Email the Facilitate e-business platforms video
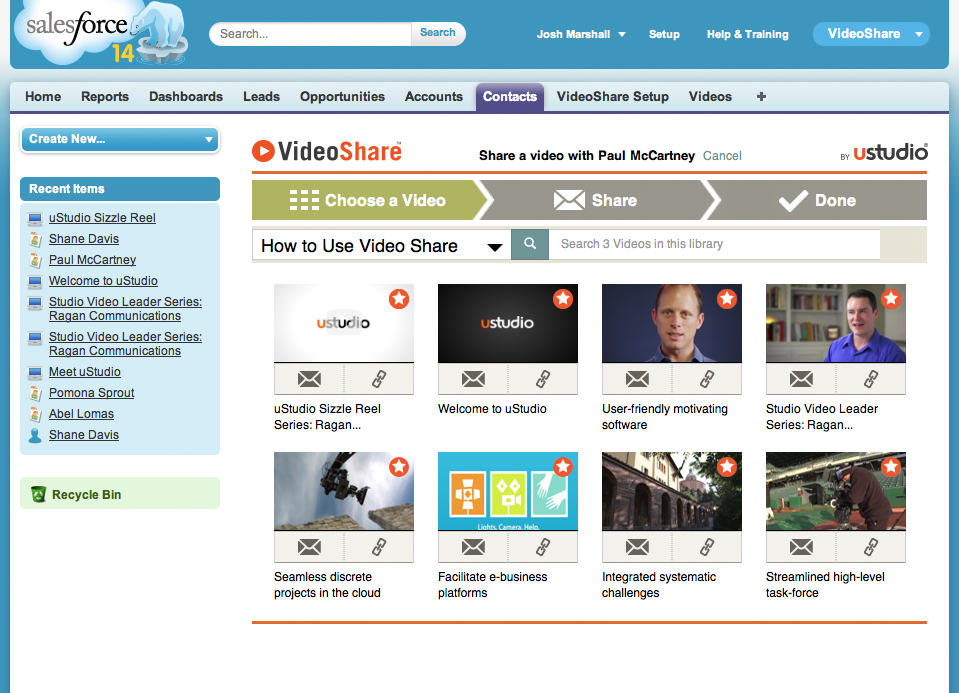Viewport: 959px width, 693px height. 473,547
